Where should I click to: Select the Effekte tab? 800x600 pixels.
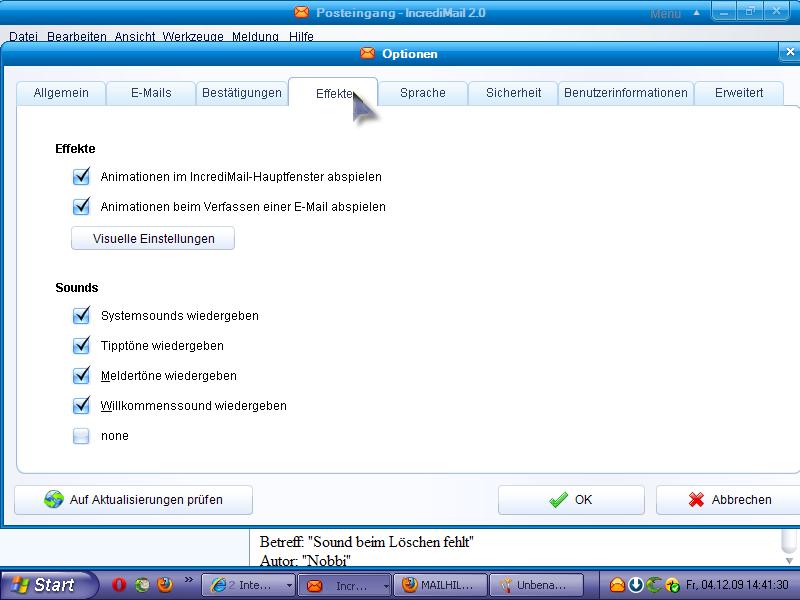[x=333, y=93]
